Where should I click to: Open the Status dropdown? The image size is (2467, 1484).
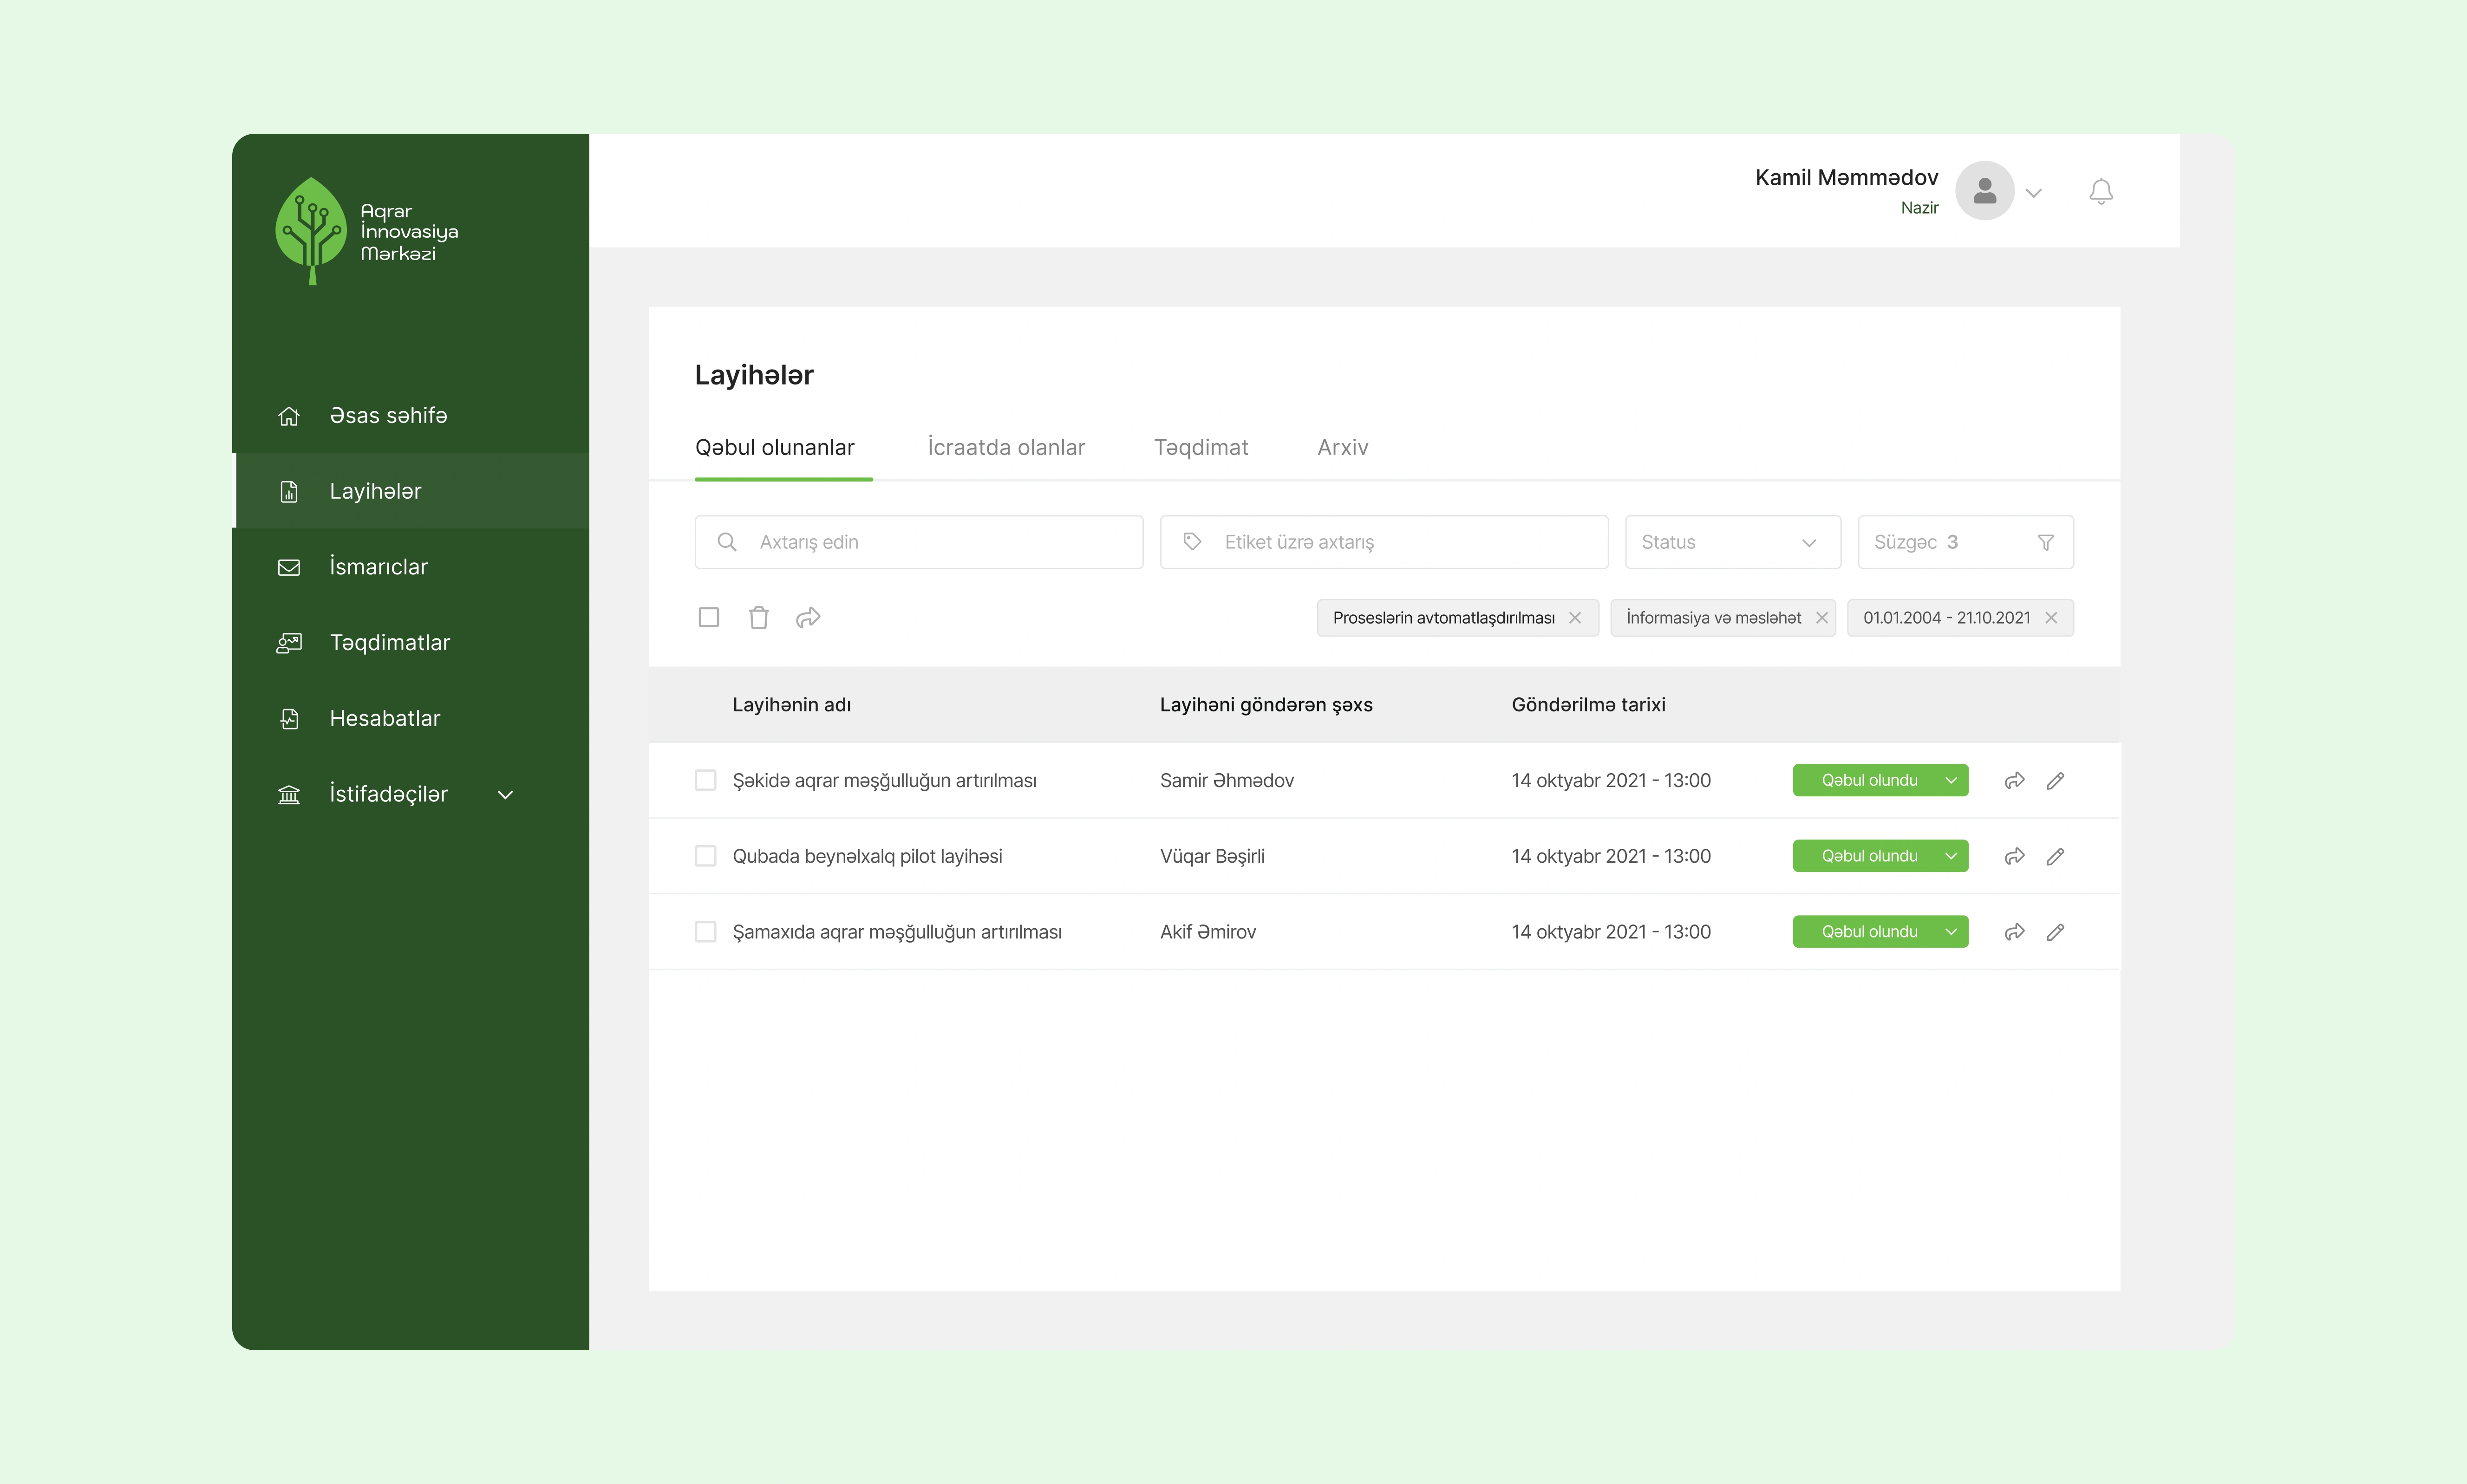point(1732,542)
